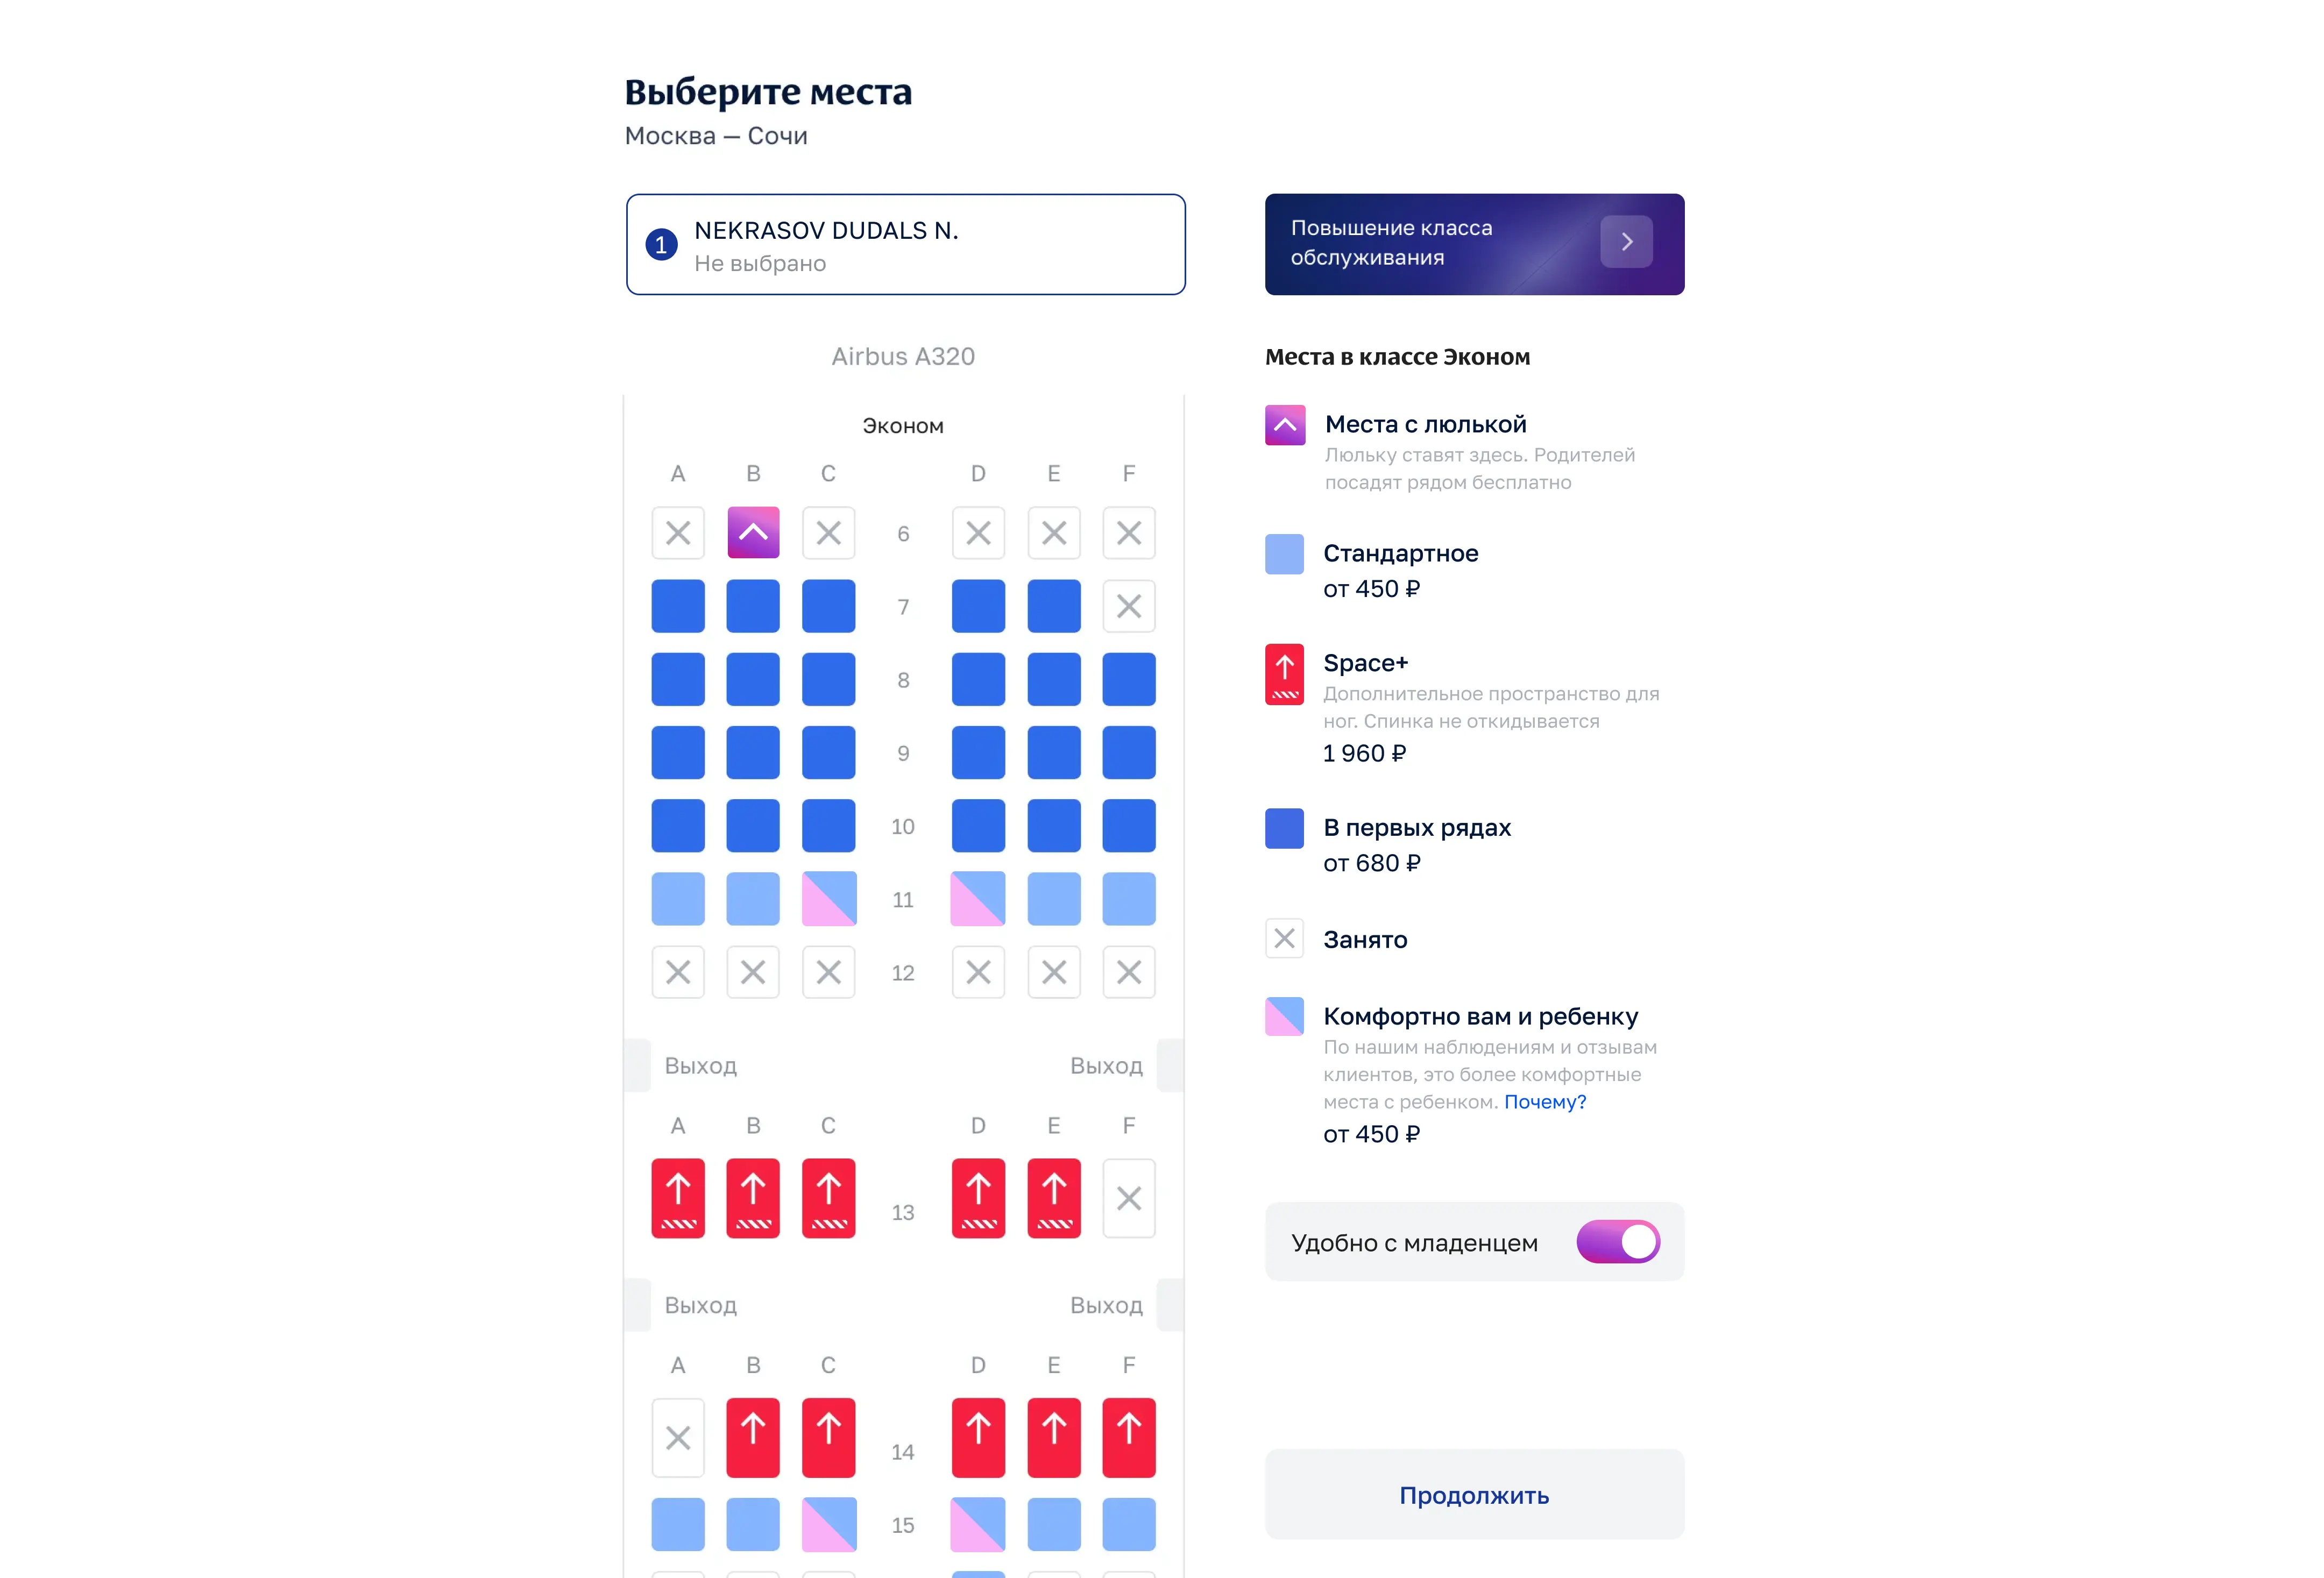Open 'Повышение класса обслуживания' banner
Image resolution: width=2324 pixels, height=1578 pixels.
click(x=1474, y=244)
